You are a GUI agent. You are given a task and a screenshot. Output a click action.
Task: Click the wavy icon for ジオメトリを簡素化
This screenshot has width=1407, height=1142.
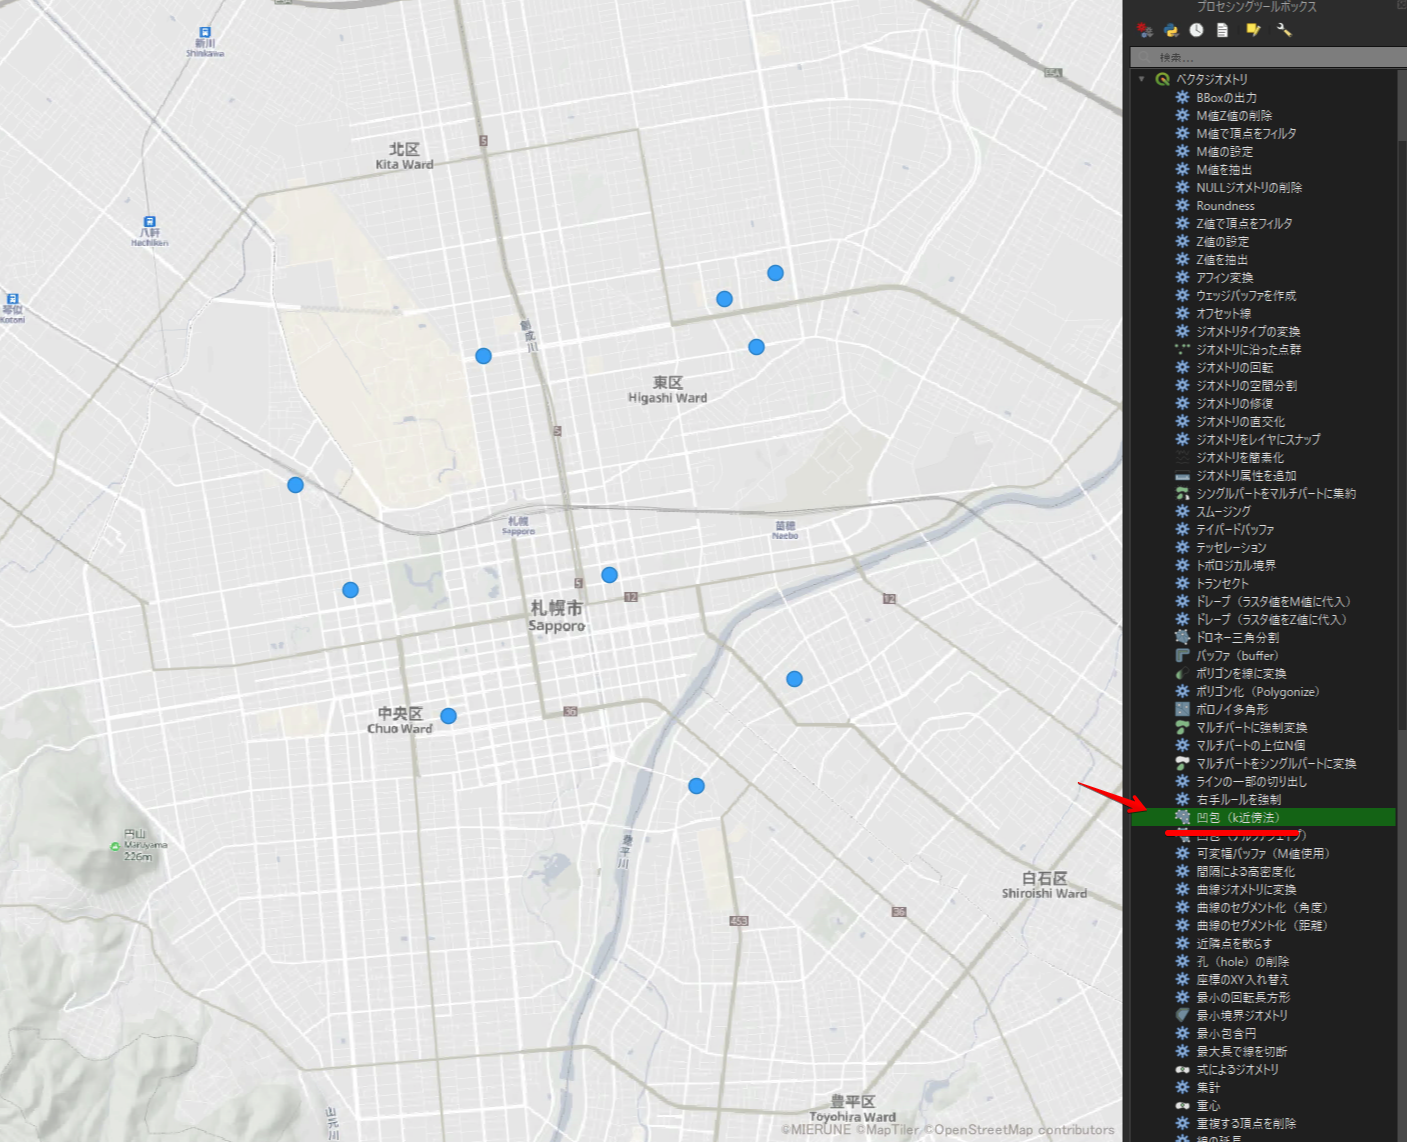coord(1182,457)
